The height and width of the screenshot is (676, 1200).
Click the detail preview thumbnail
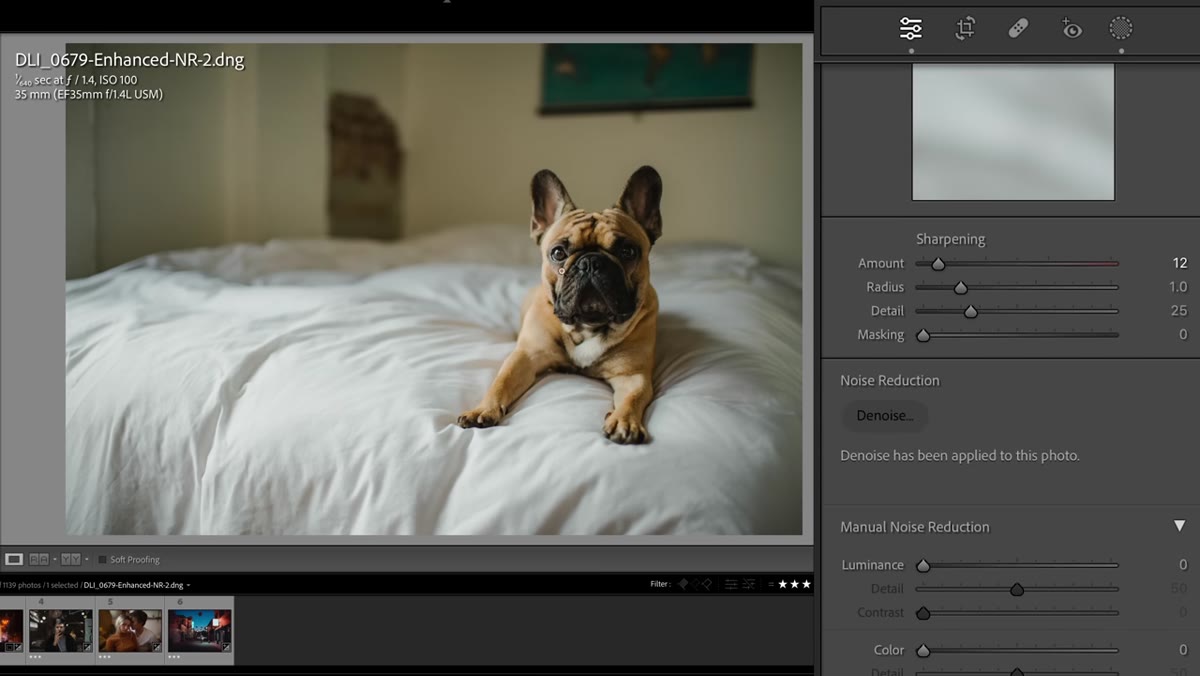click(x=1013, y=132)
